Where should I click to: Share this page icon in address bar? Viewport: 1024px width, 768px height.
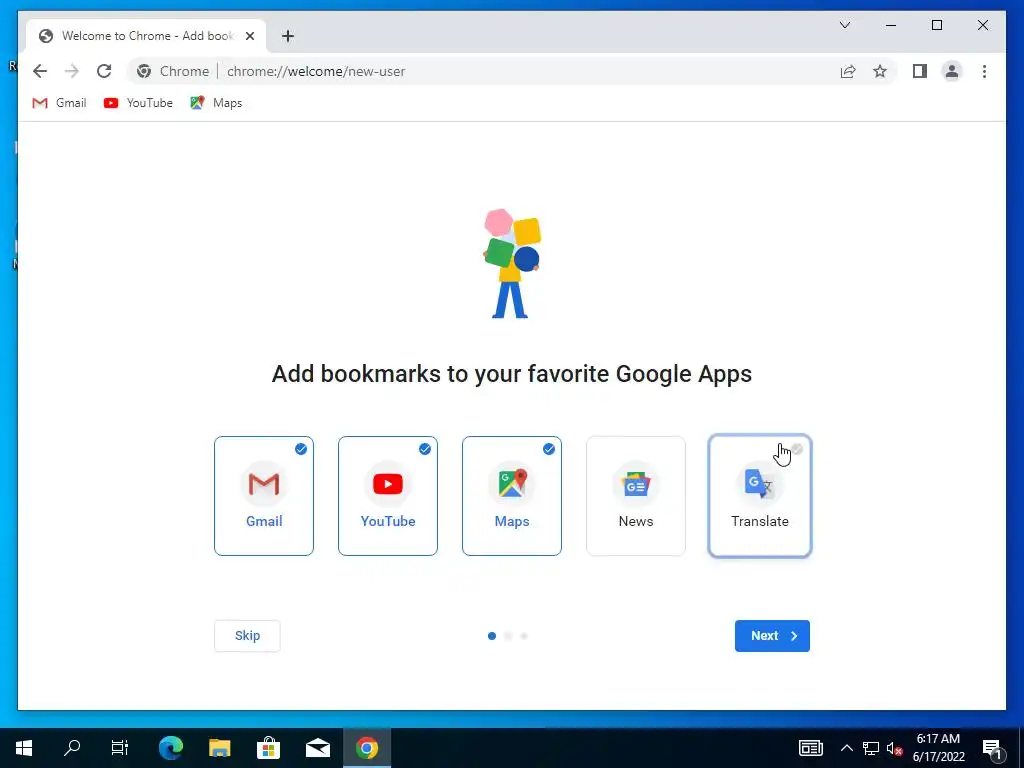[x=848, y=71]
